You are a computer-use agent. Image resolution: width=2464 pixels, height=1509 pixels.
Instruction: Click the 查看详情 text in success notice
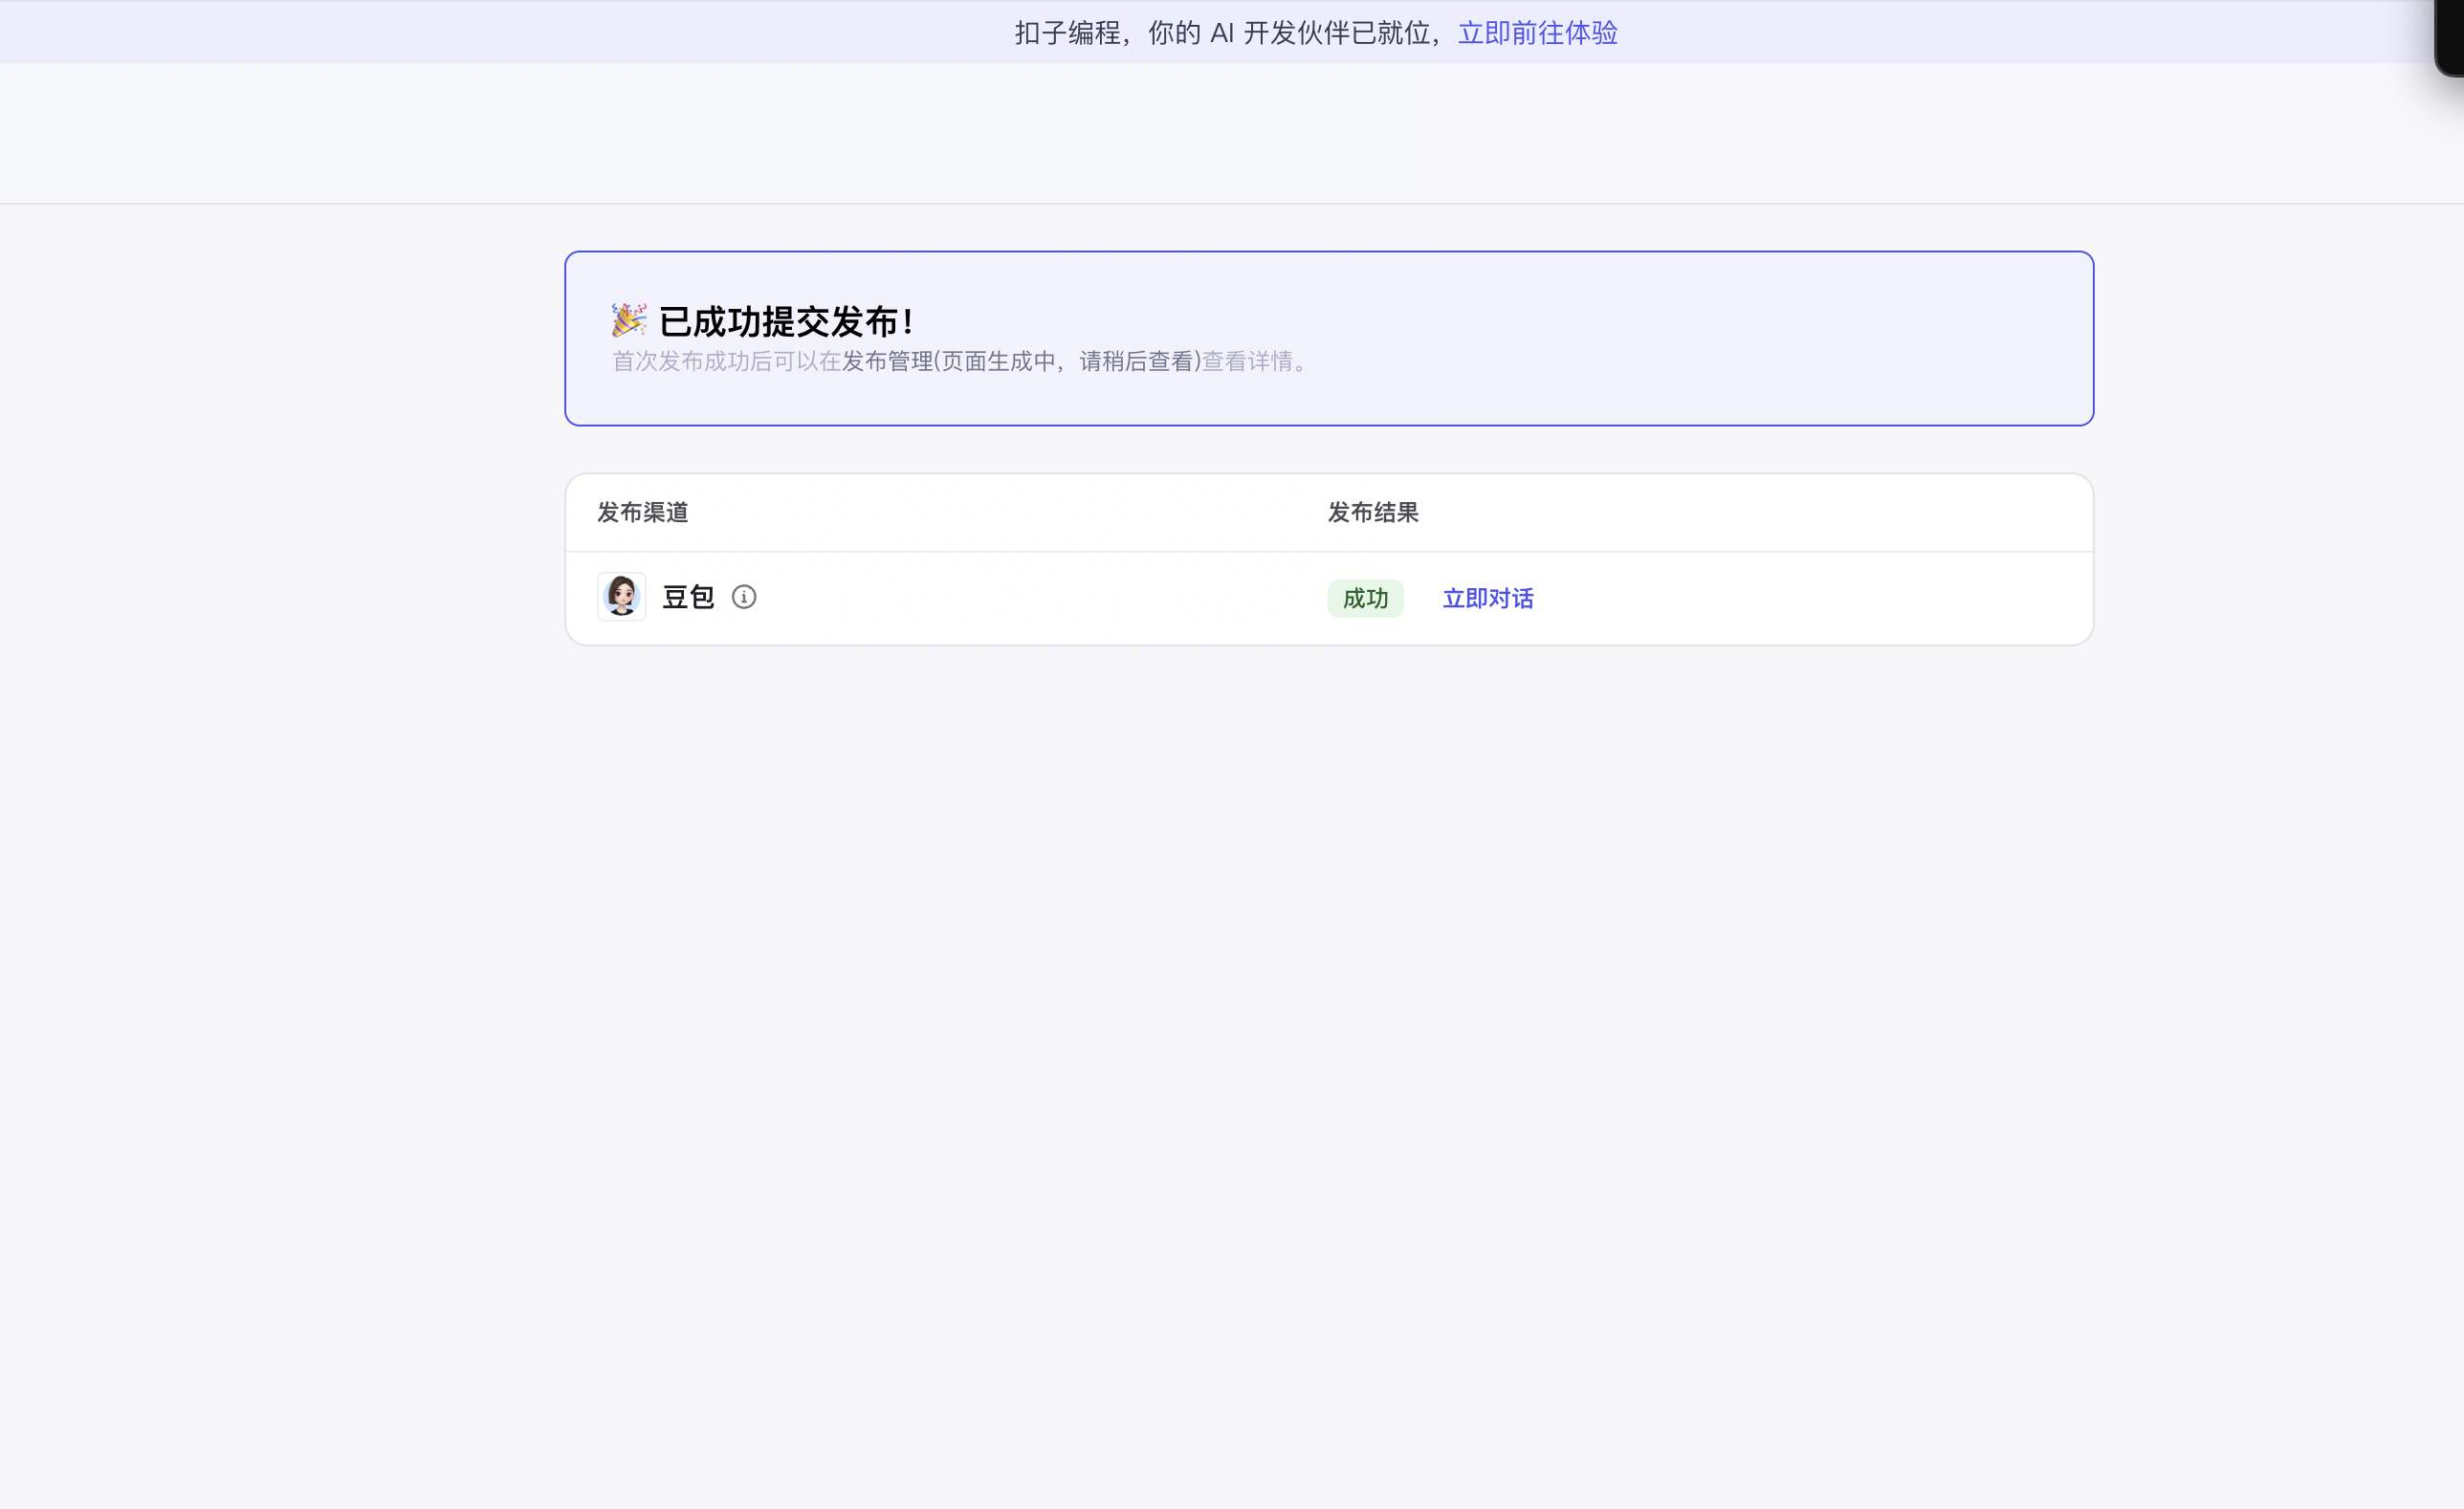pos(1247,361)
